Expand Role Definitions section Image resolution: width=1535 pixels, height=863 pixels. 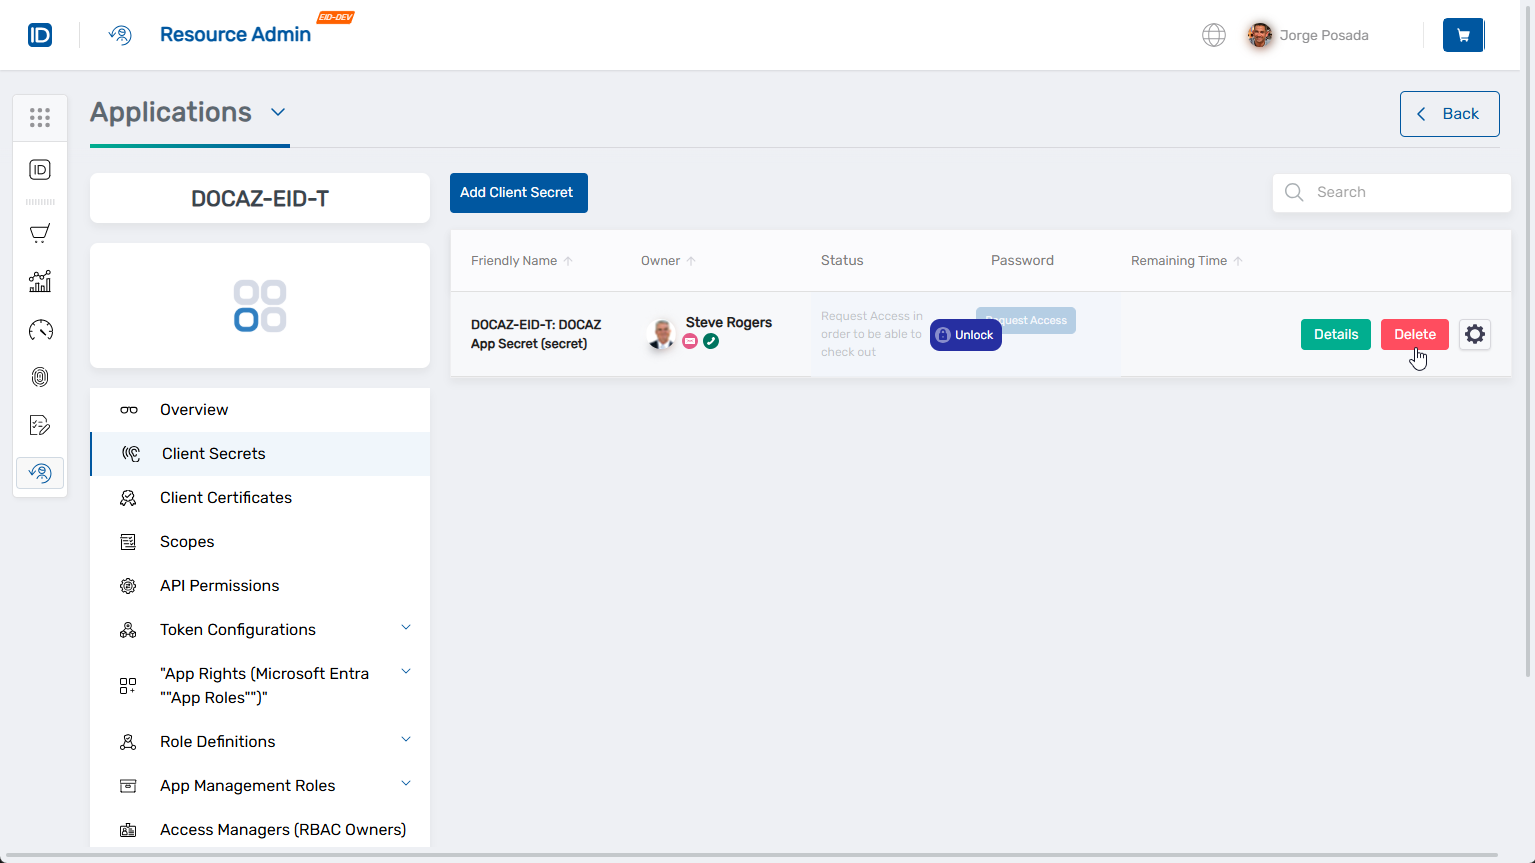[406, 740]
